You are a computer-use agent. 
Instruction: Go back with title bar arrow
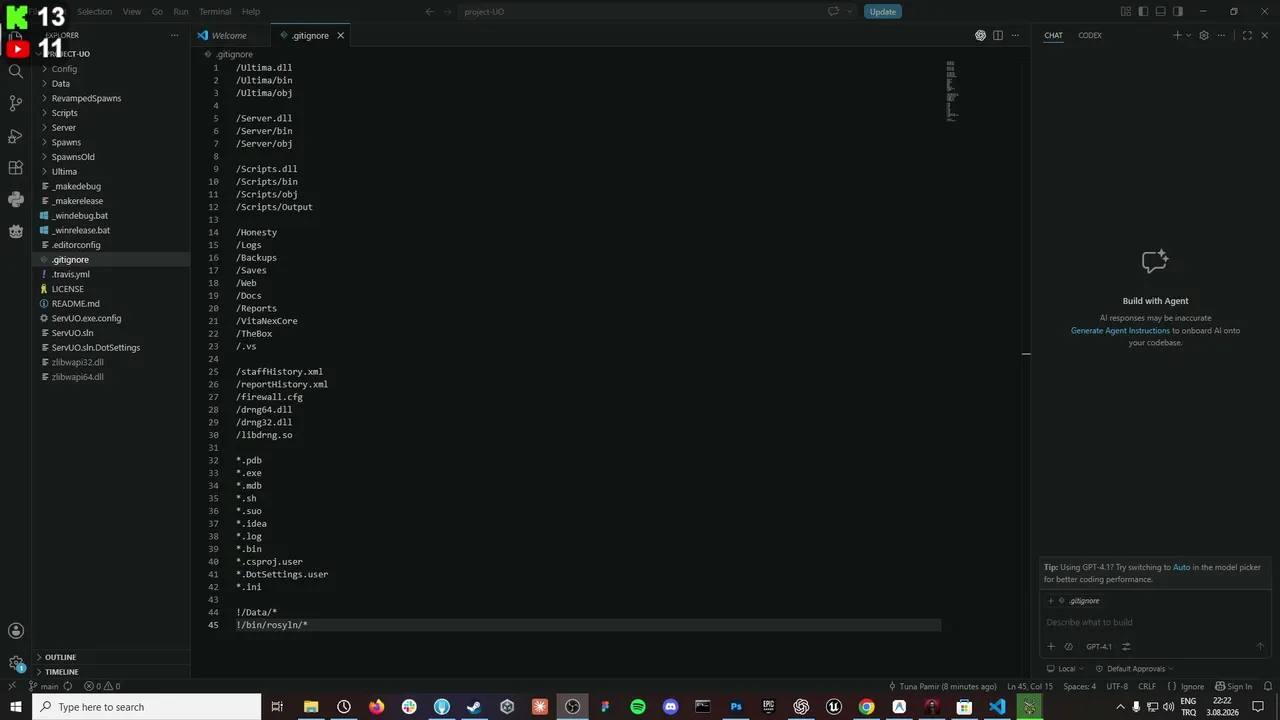[429, 12]
